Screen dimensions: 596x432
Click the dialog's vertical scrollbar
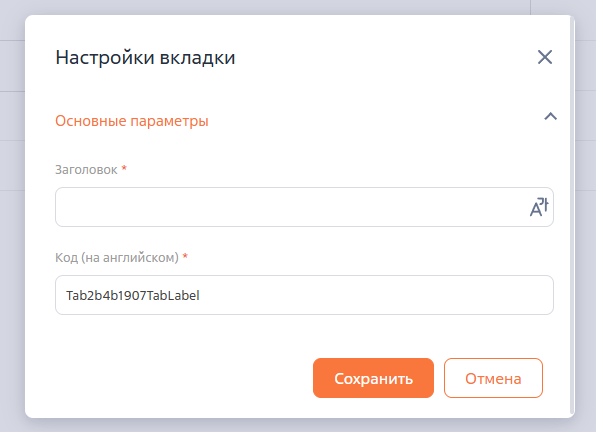click(572, 217)
